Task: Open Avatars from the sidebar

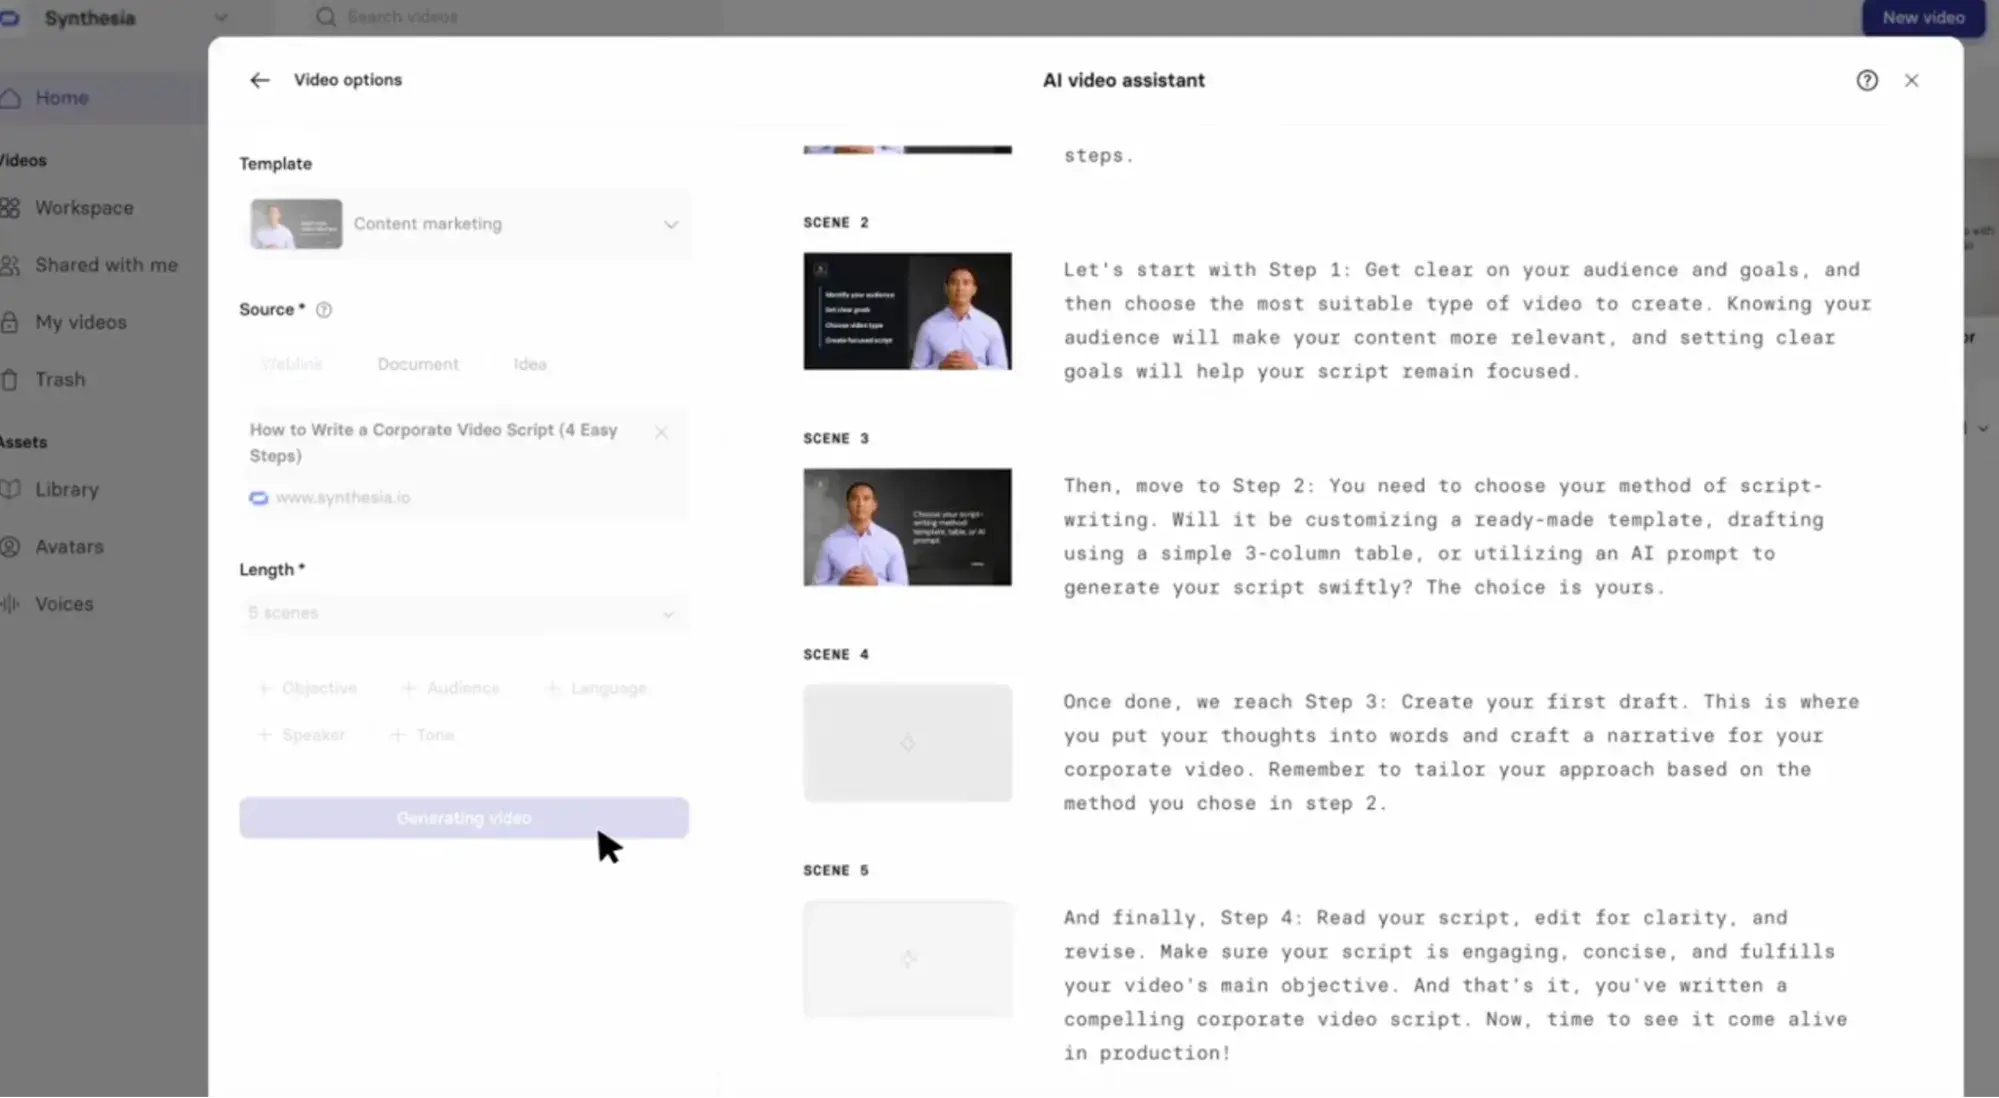Action: pyautogui.click(x=68, y=547)
